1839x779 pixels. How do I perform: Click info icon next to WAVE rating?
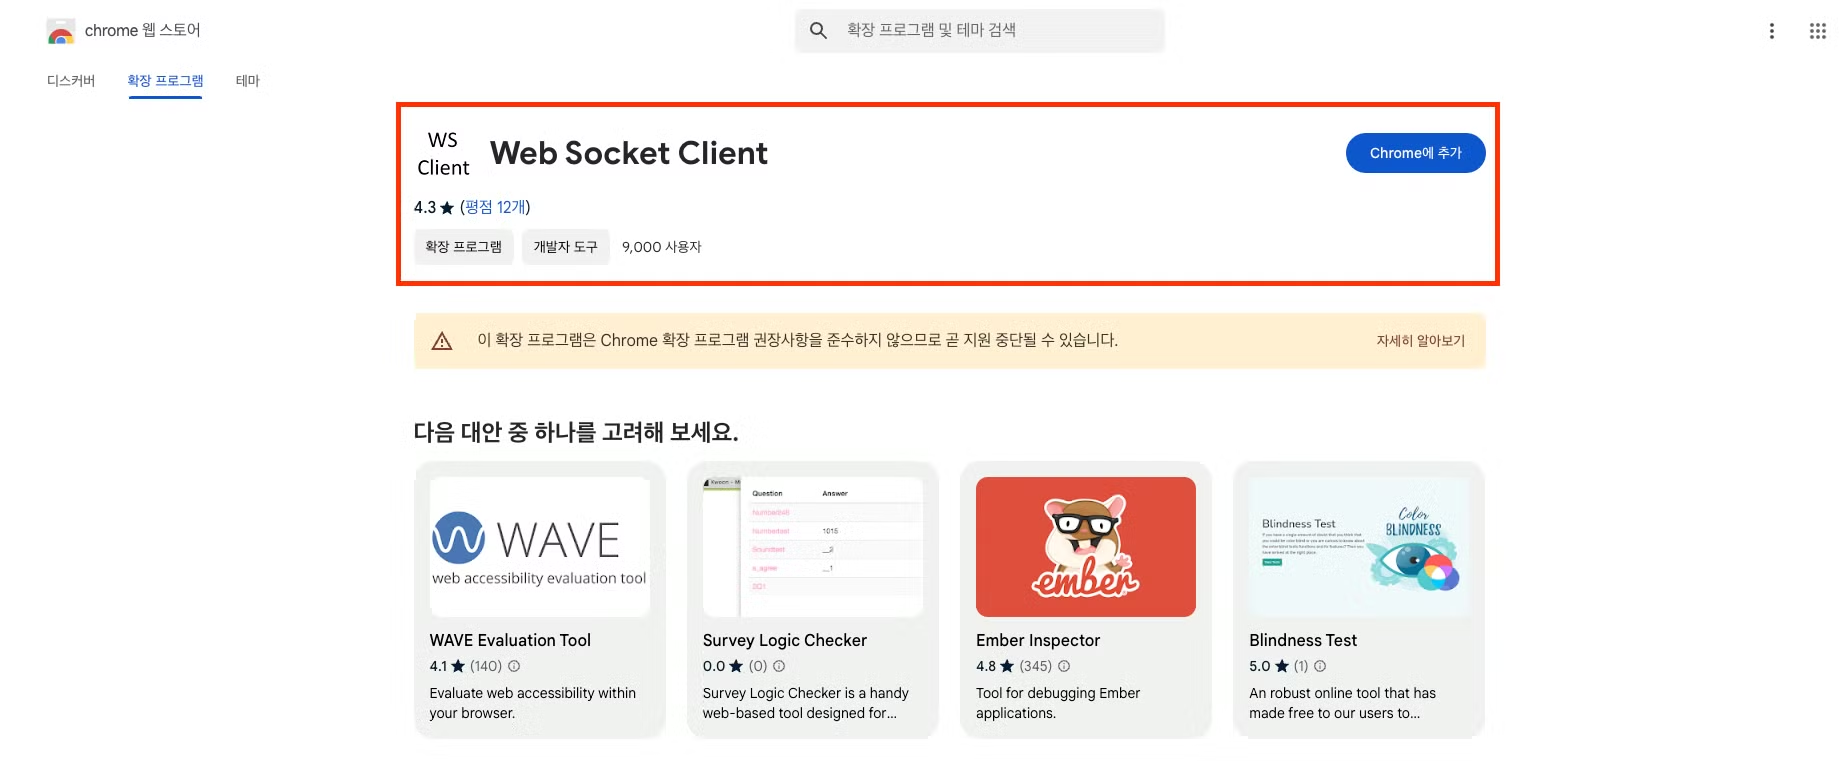point(514,666)
